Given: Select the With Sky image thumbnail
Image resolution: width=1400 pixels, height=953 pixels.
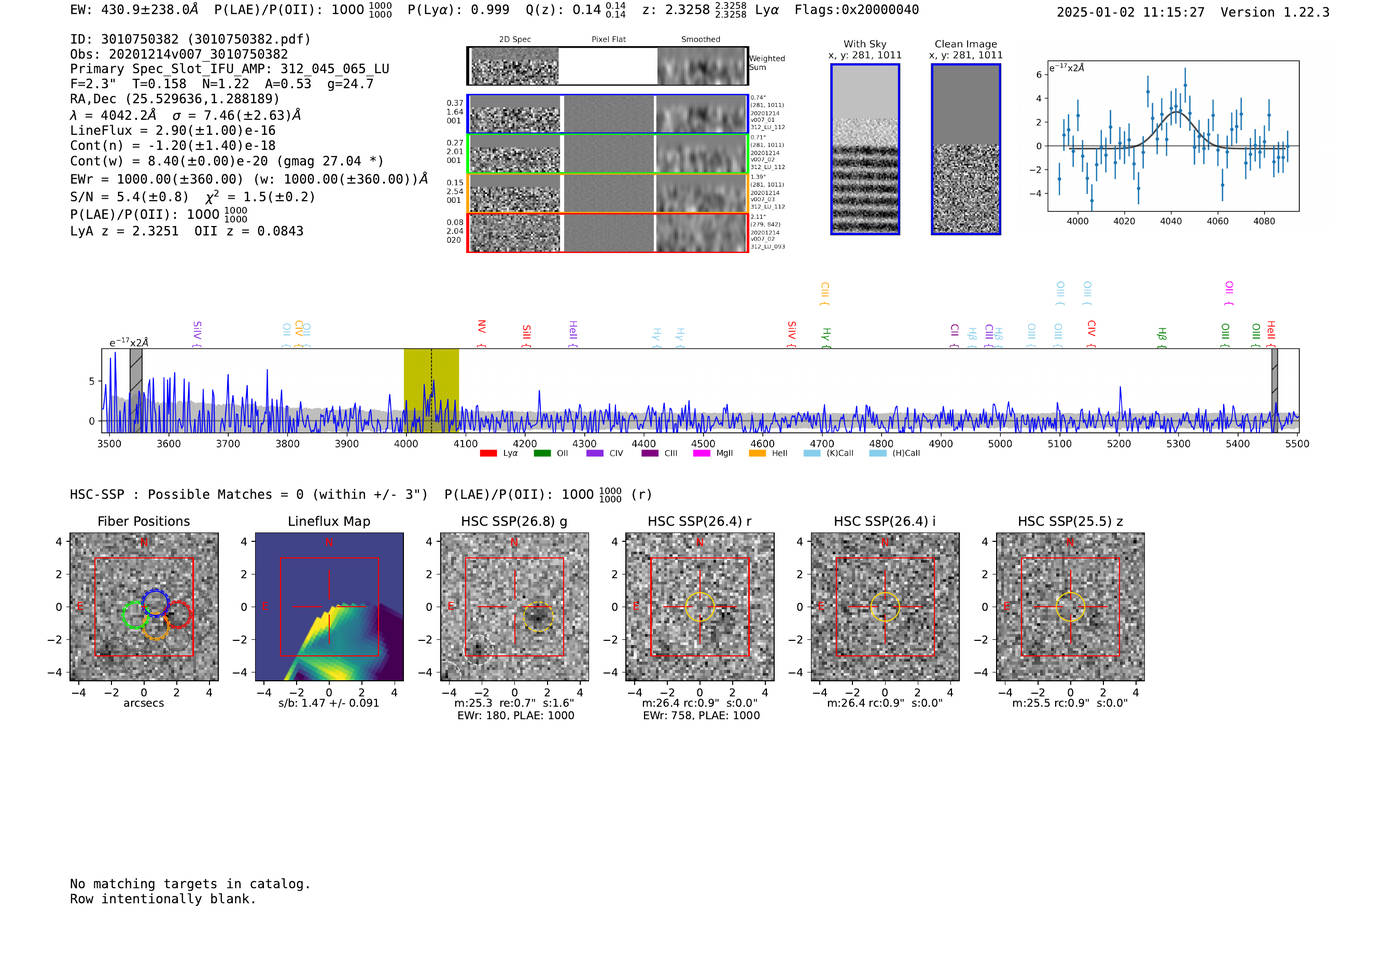Looking at the screenshot, I should pos(865,149).
